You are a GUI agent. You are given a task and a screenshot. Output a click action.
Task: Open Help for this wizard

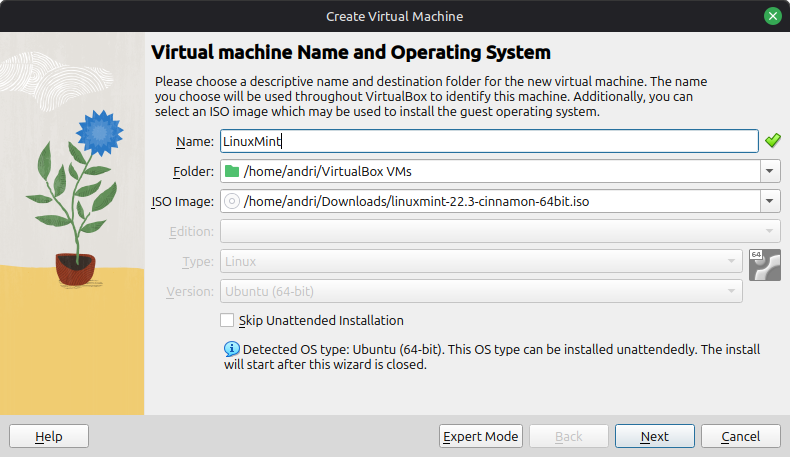click(x=49, y=436)
